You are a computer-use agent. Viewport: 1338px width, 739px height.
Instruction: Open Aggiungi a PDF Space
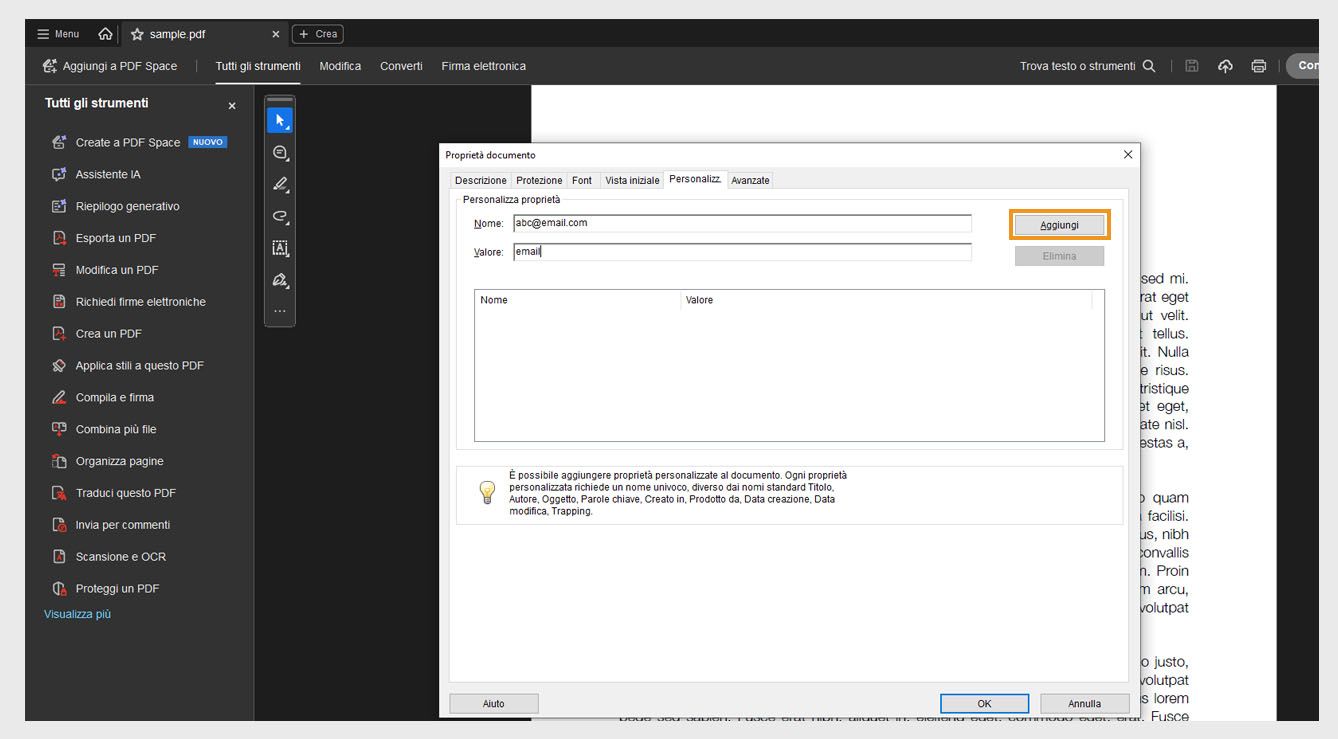(109, 66)
